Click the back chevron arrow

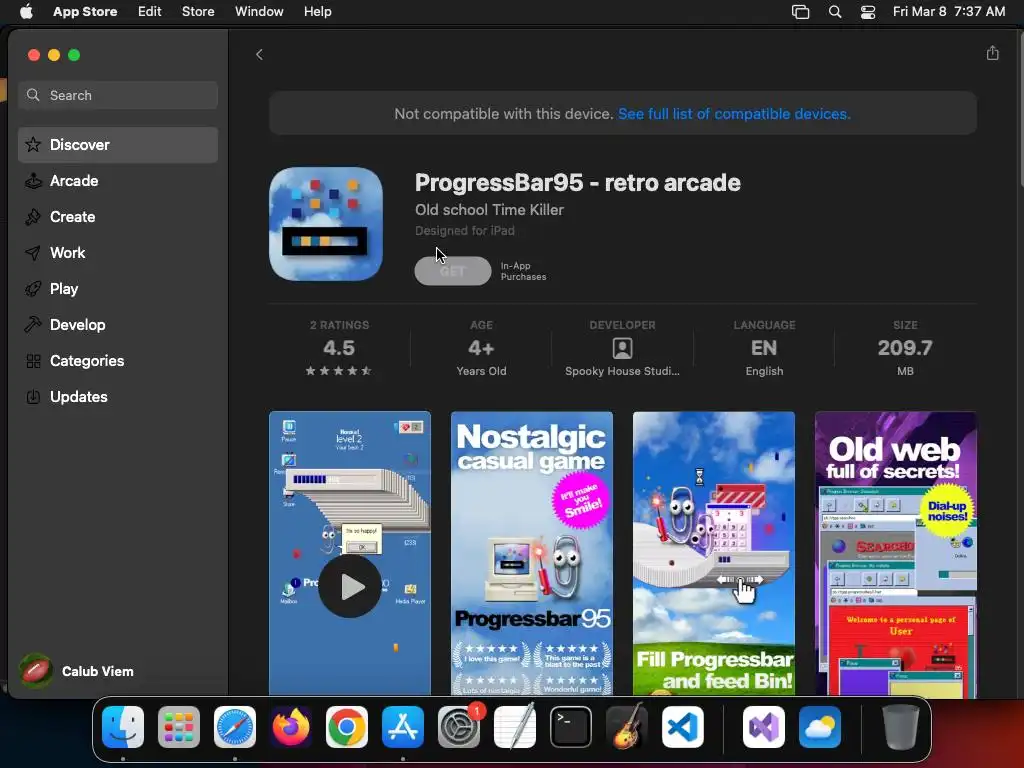[259, 55]
